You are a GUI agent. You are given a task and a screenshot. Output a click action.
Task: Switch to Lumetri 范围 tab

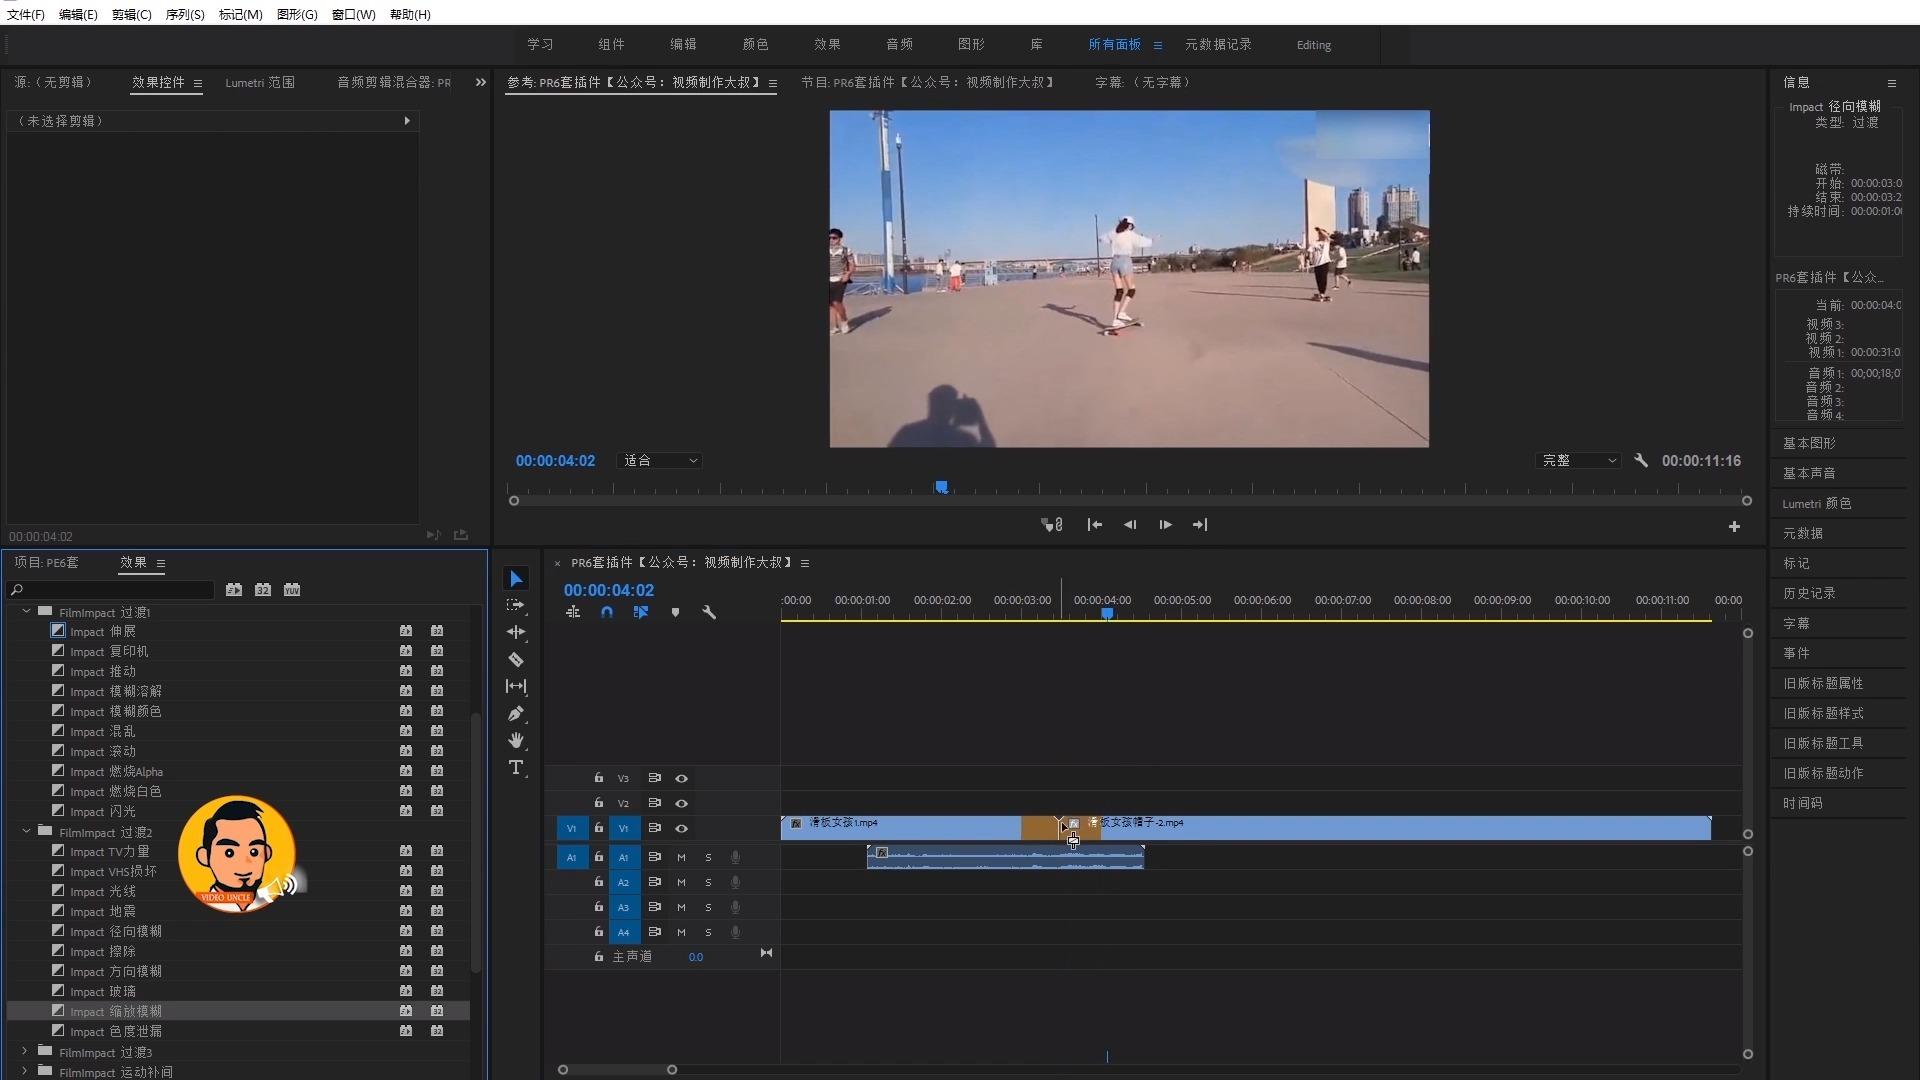pos(260,83)
